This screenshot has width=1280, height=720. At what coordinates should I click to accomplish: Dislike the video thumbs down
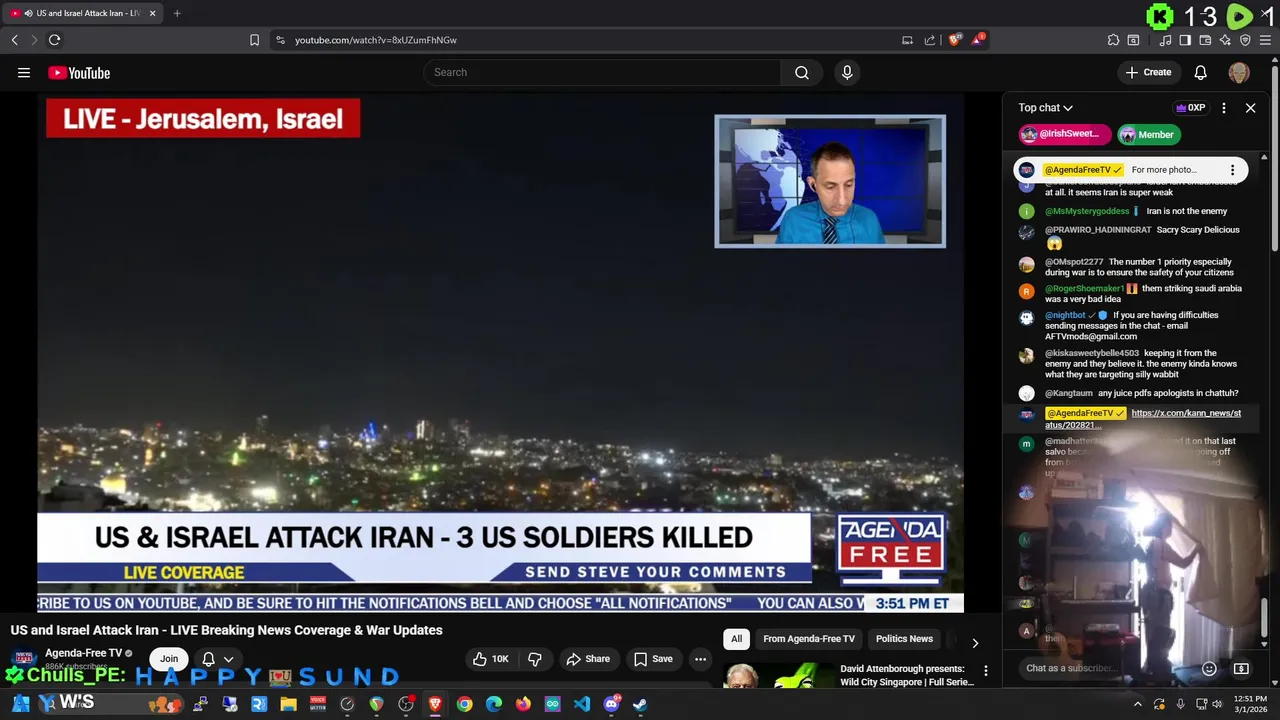(535, 659)
